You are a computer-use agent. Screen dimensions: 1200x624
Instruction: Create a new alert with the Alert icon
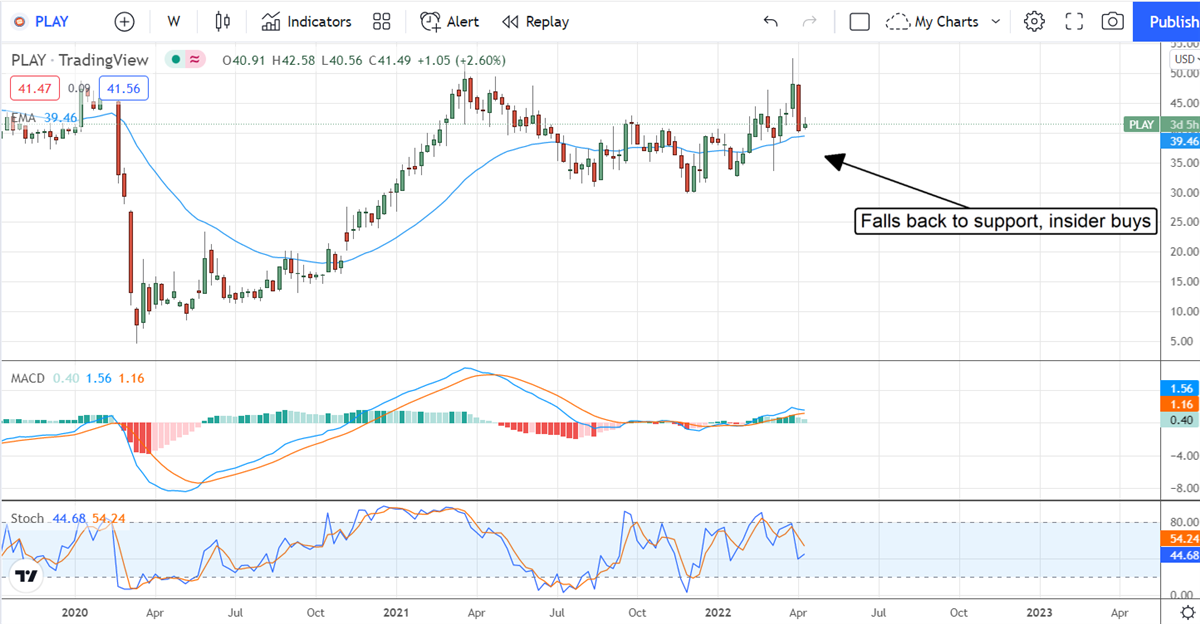coord(449,21)
